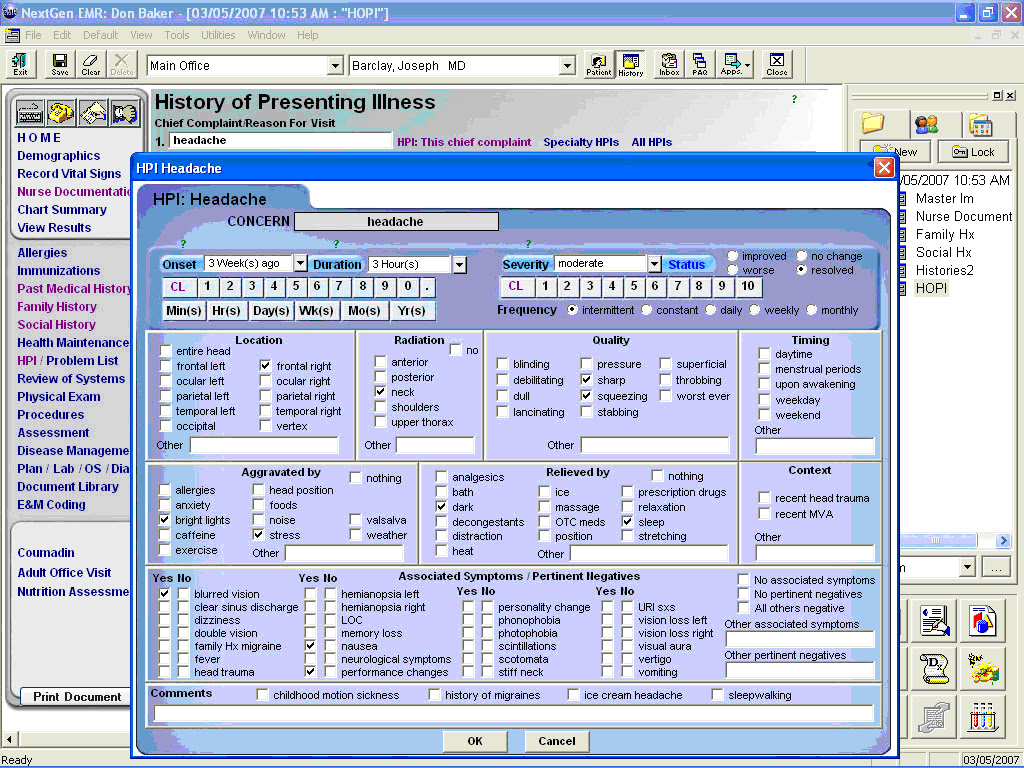
Task: Open the PAQ toolbar icon
Action: click(x=699, y=64)
